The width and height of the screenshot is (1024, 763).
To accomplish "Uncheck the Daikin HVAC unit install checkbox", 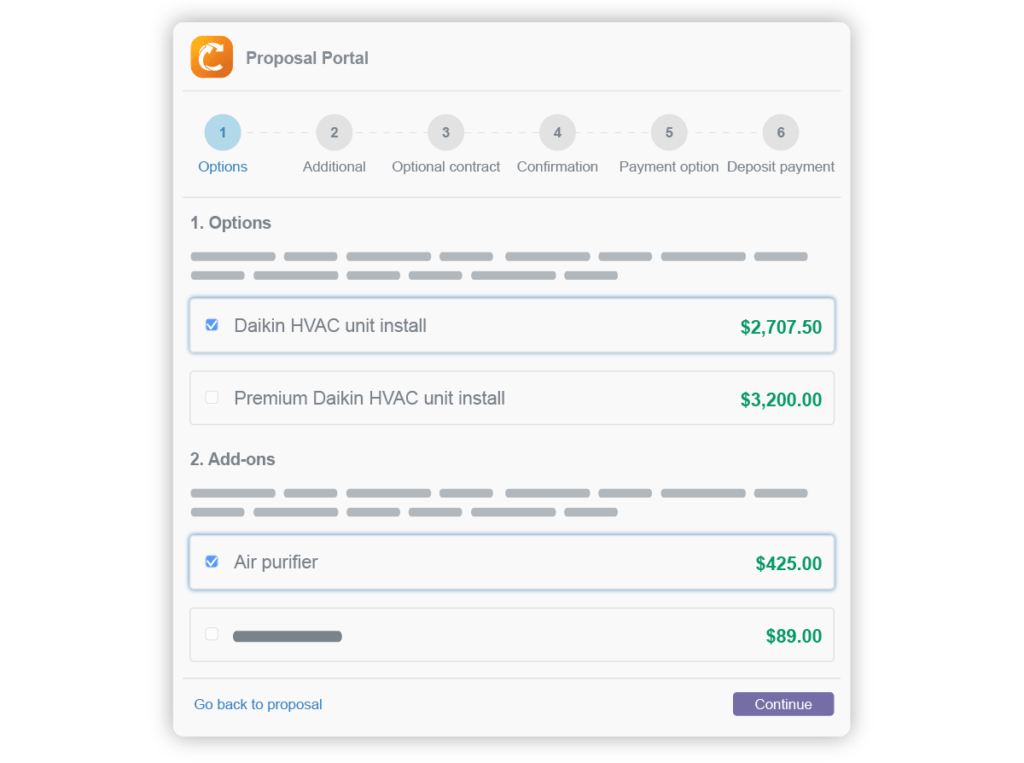I will pos(212,325).
